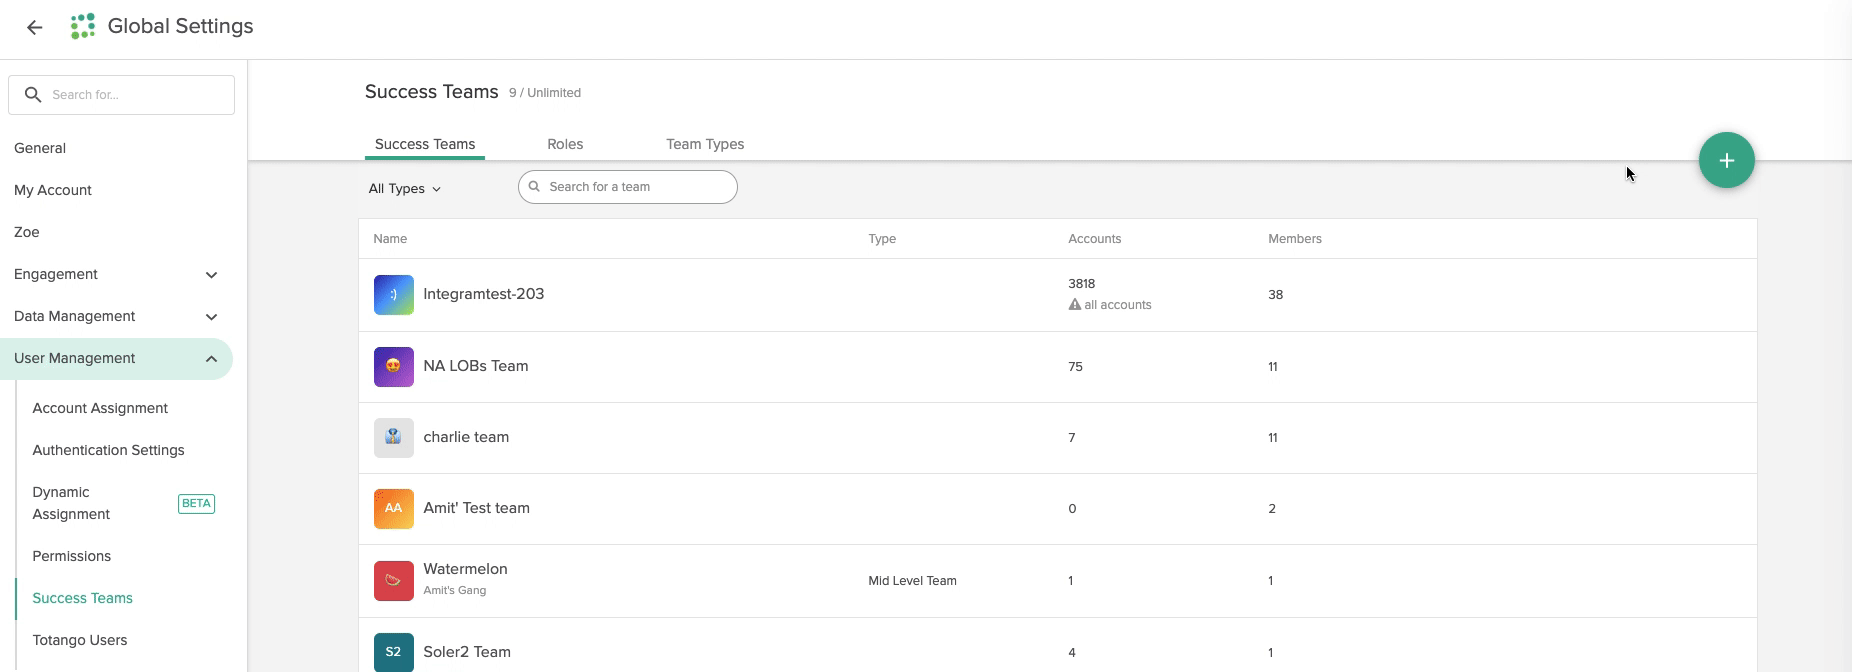Click the NA LOBs Team avatar
The image size is (1852, 672).
(x=394, y=367)
